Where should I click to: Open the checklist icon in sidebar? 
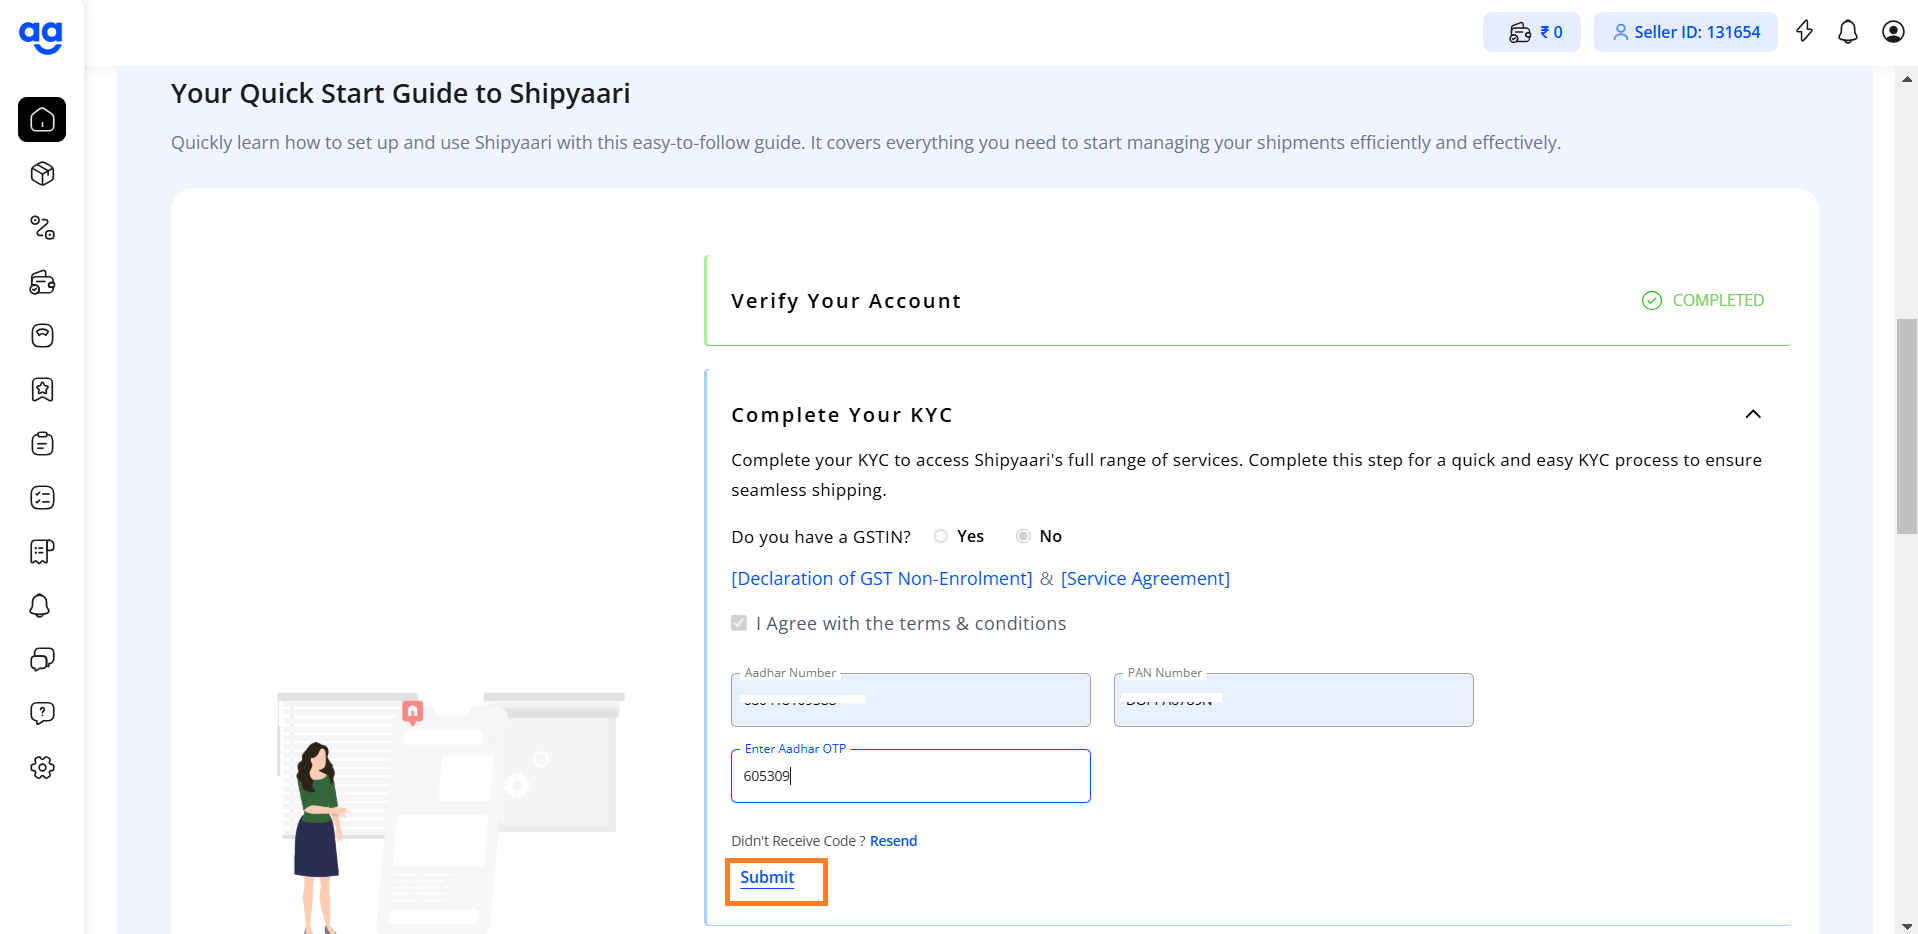click(42, 498)
